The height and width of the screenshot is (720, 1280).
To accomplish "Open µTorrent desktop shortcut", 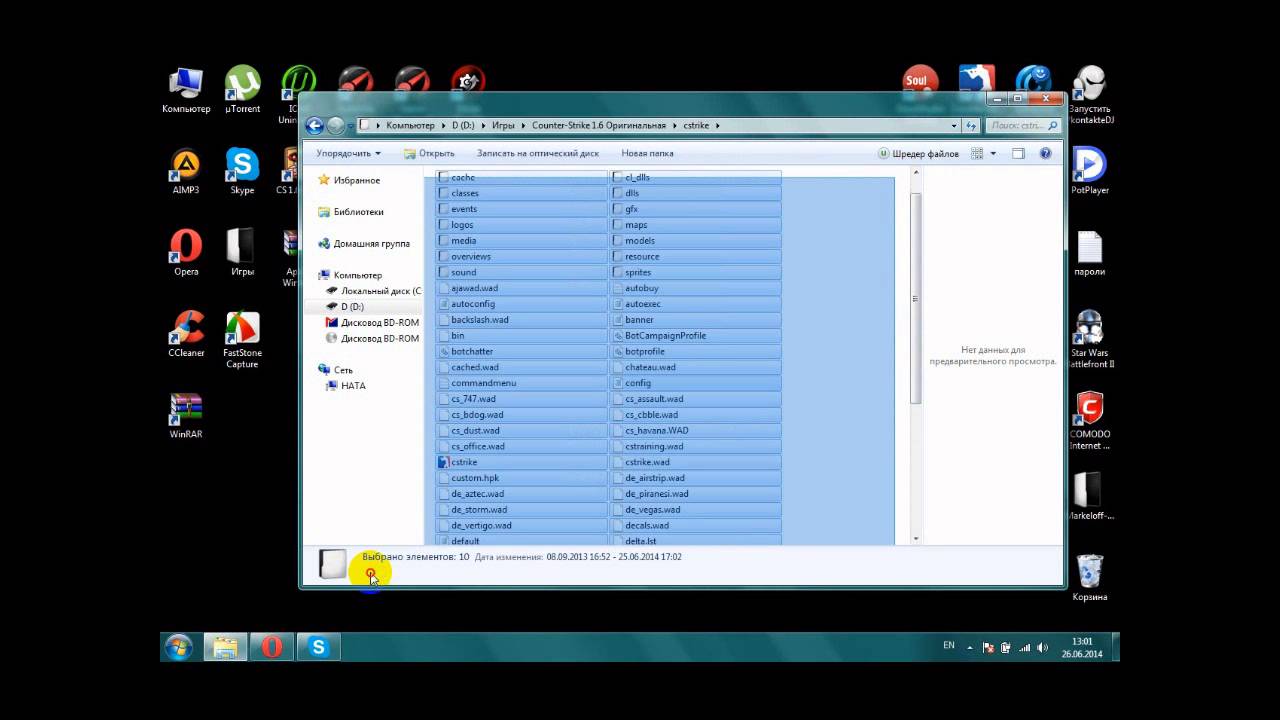I will point(242,90).
